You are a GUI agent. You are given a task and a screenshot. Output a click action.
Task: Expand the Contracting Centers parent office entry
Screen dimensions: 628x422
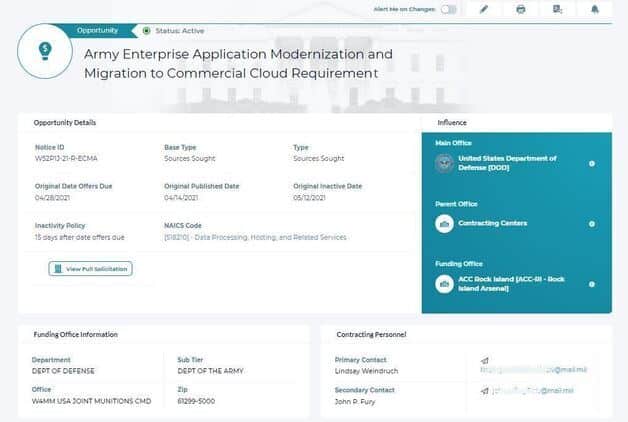592,223
